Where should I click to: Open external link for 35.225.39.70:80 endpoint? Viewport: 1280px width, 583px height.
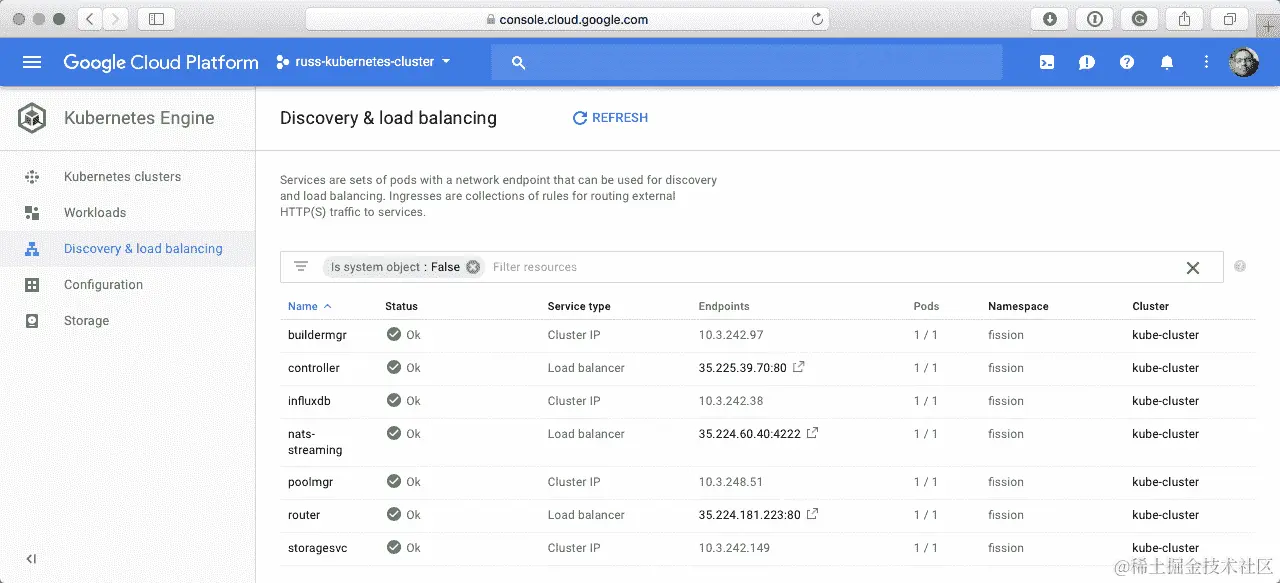pyautogui.click(x=798, y=367)
